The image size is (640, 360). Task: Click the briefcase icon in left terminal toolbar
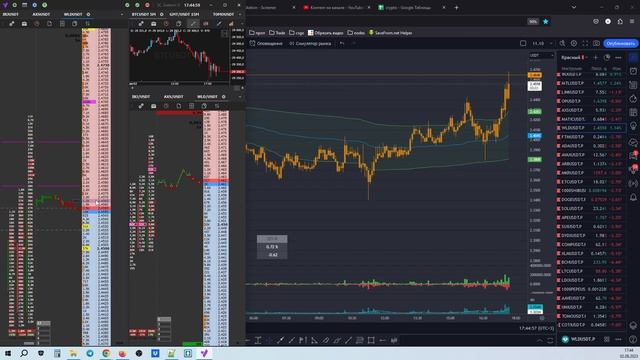(24, 24)
